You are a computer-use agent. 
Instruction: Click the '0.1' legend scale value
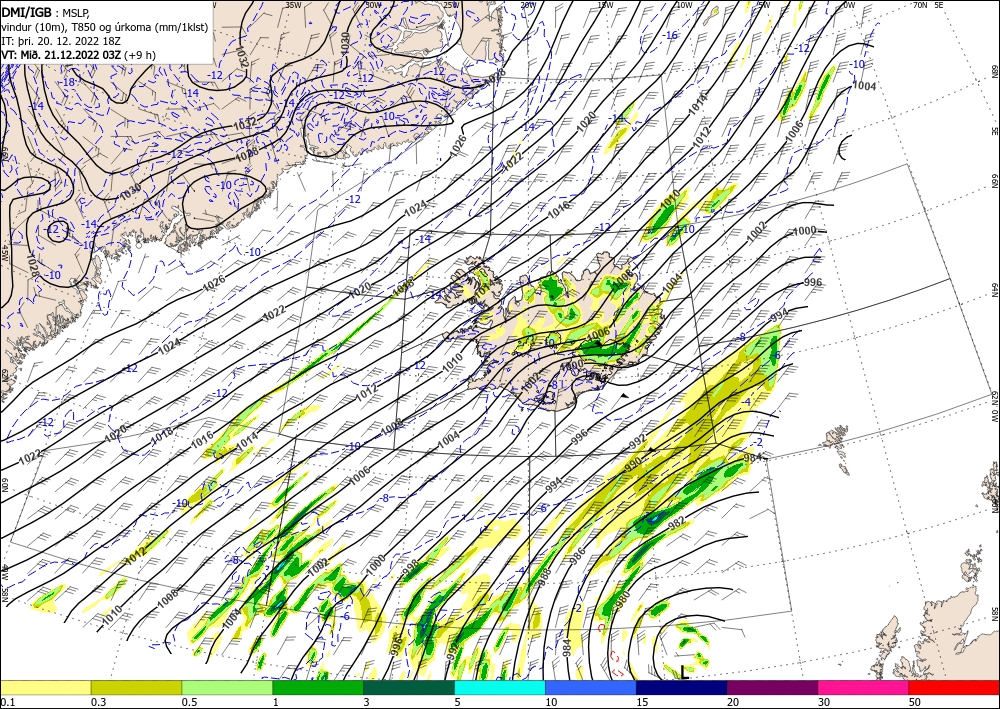[7, 702]
